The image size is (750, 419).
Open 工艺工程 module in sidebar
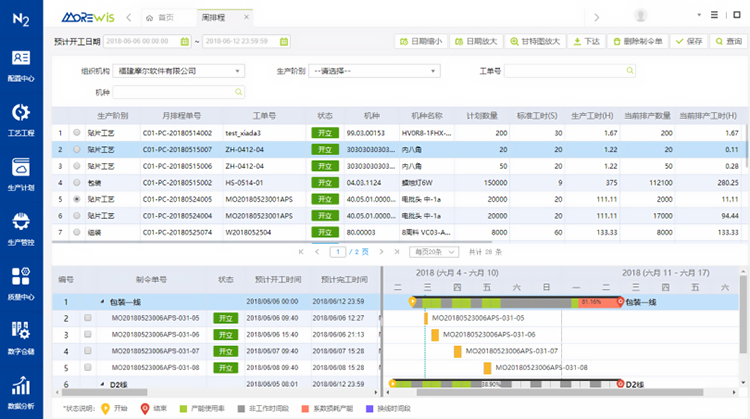coord(21,118)
